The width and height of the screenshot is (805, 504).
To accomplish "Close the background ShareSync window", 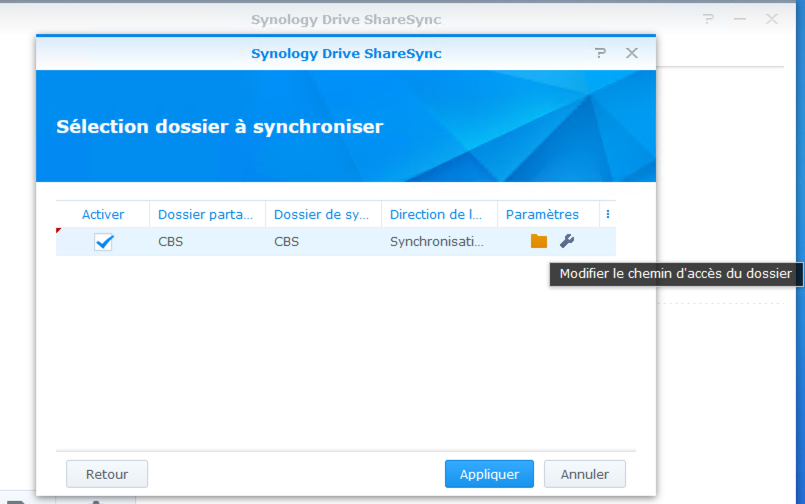I will (x=772, y=20).
